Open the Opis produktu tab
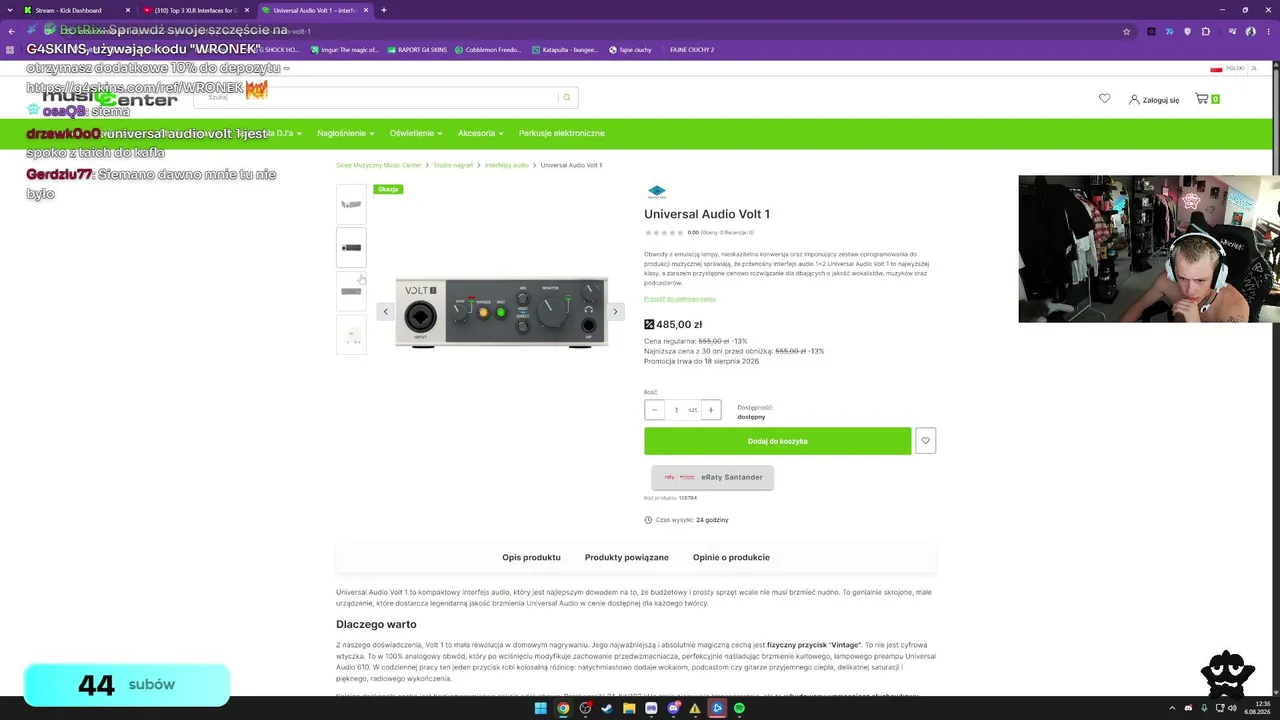This screenshot has height=720, width=1280. (531, 557)
